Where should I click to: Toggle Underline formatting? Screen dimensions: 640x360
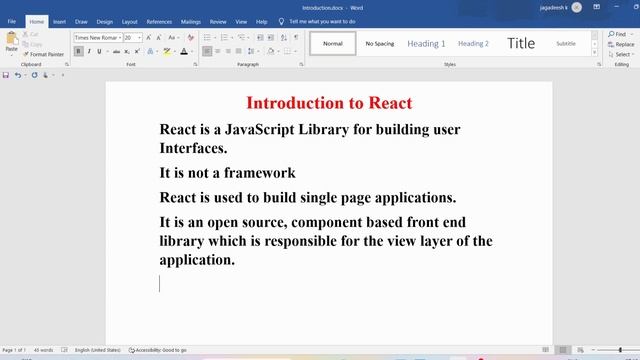[99, 51]
